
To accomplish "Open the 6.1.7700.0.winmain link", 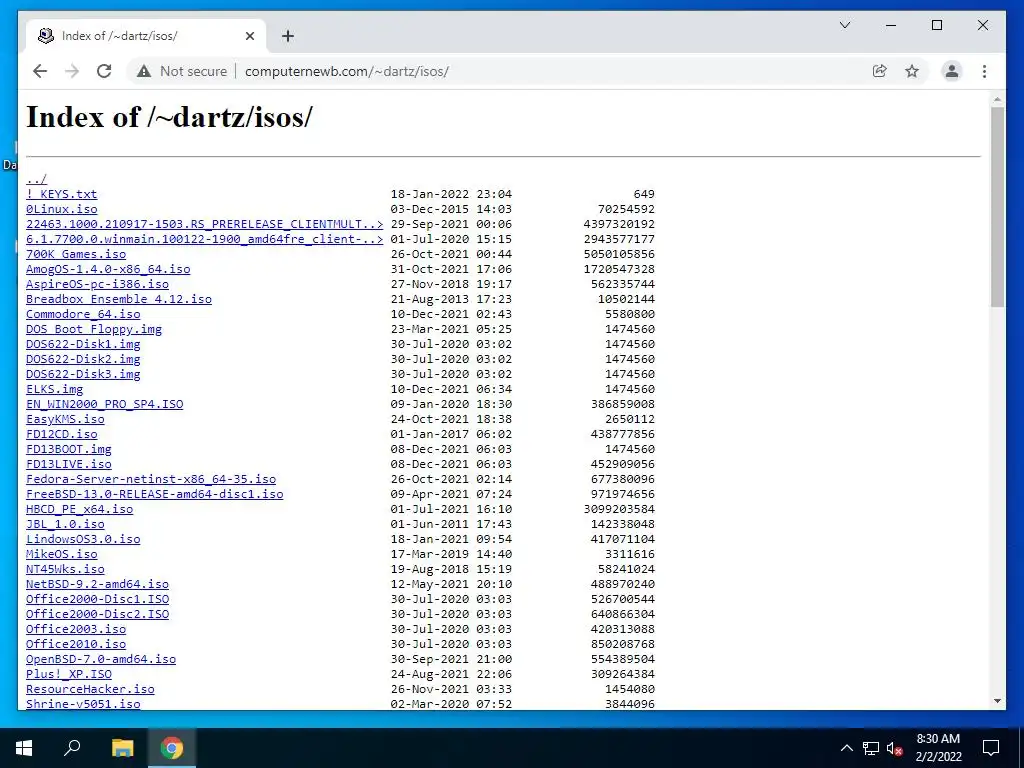I will [x=204, y=239].
